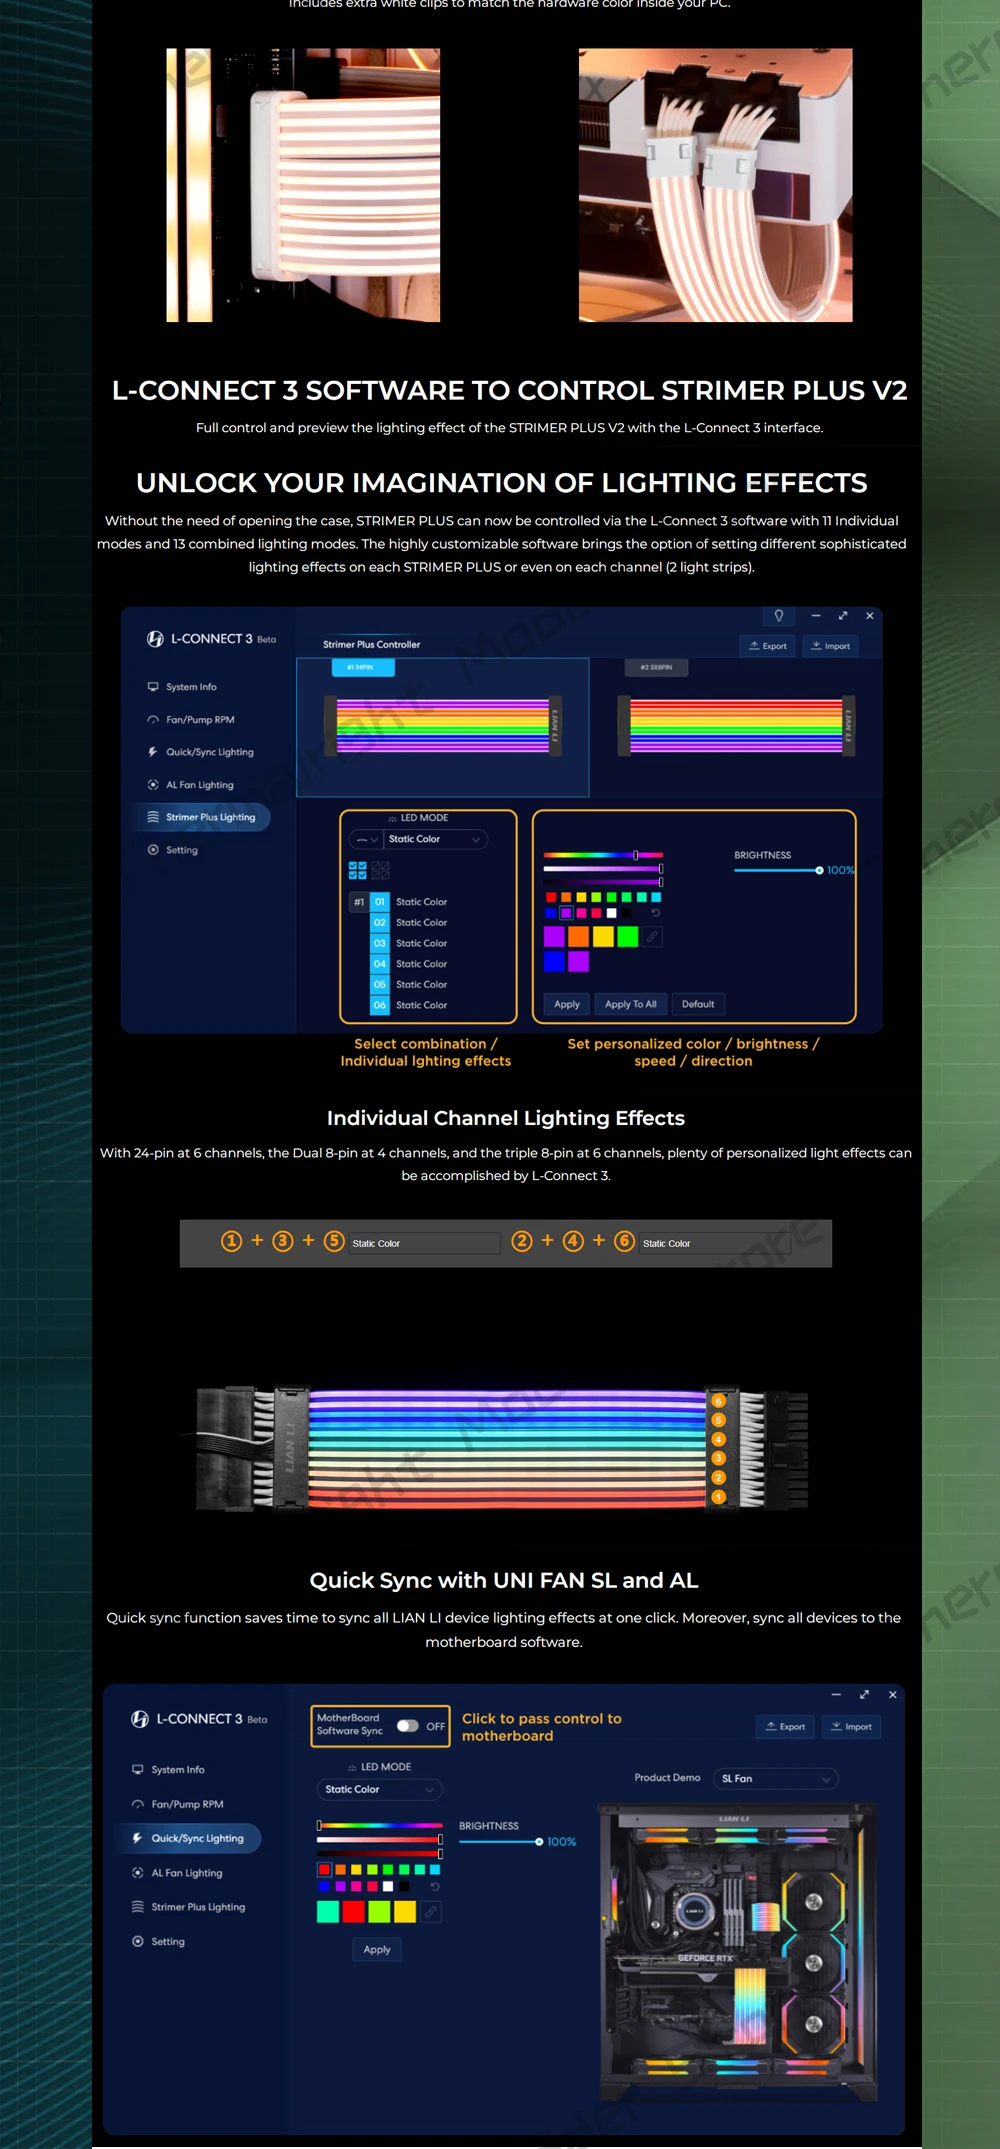
Task: Click the checked four-box channel selector
Action: [x=357, y=870]
